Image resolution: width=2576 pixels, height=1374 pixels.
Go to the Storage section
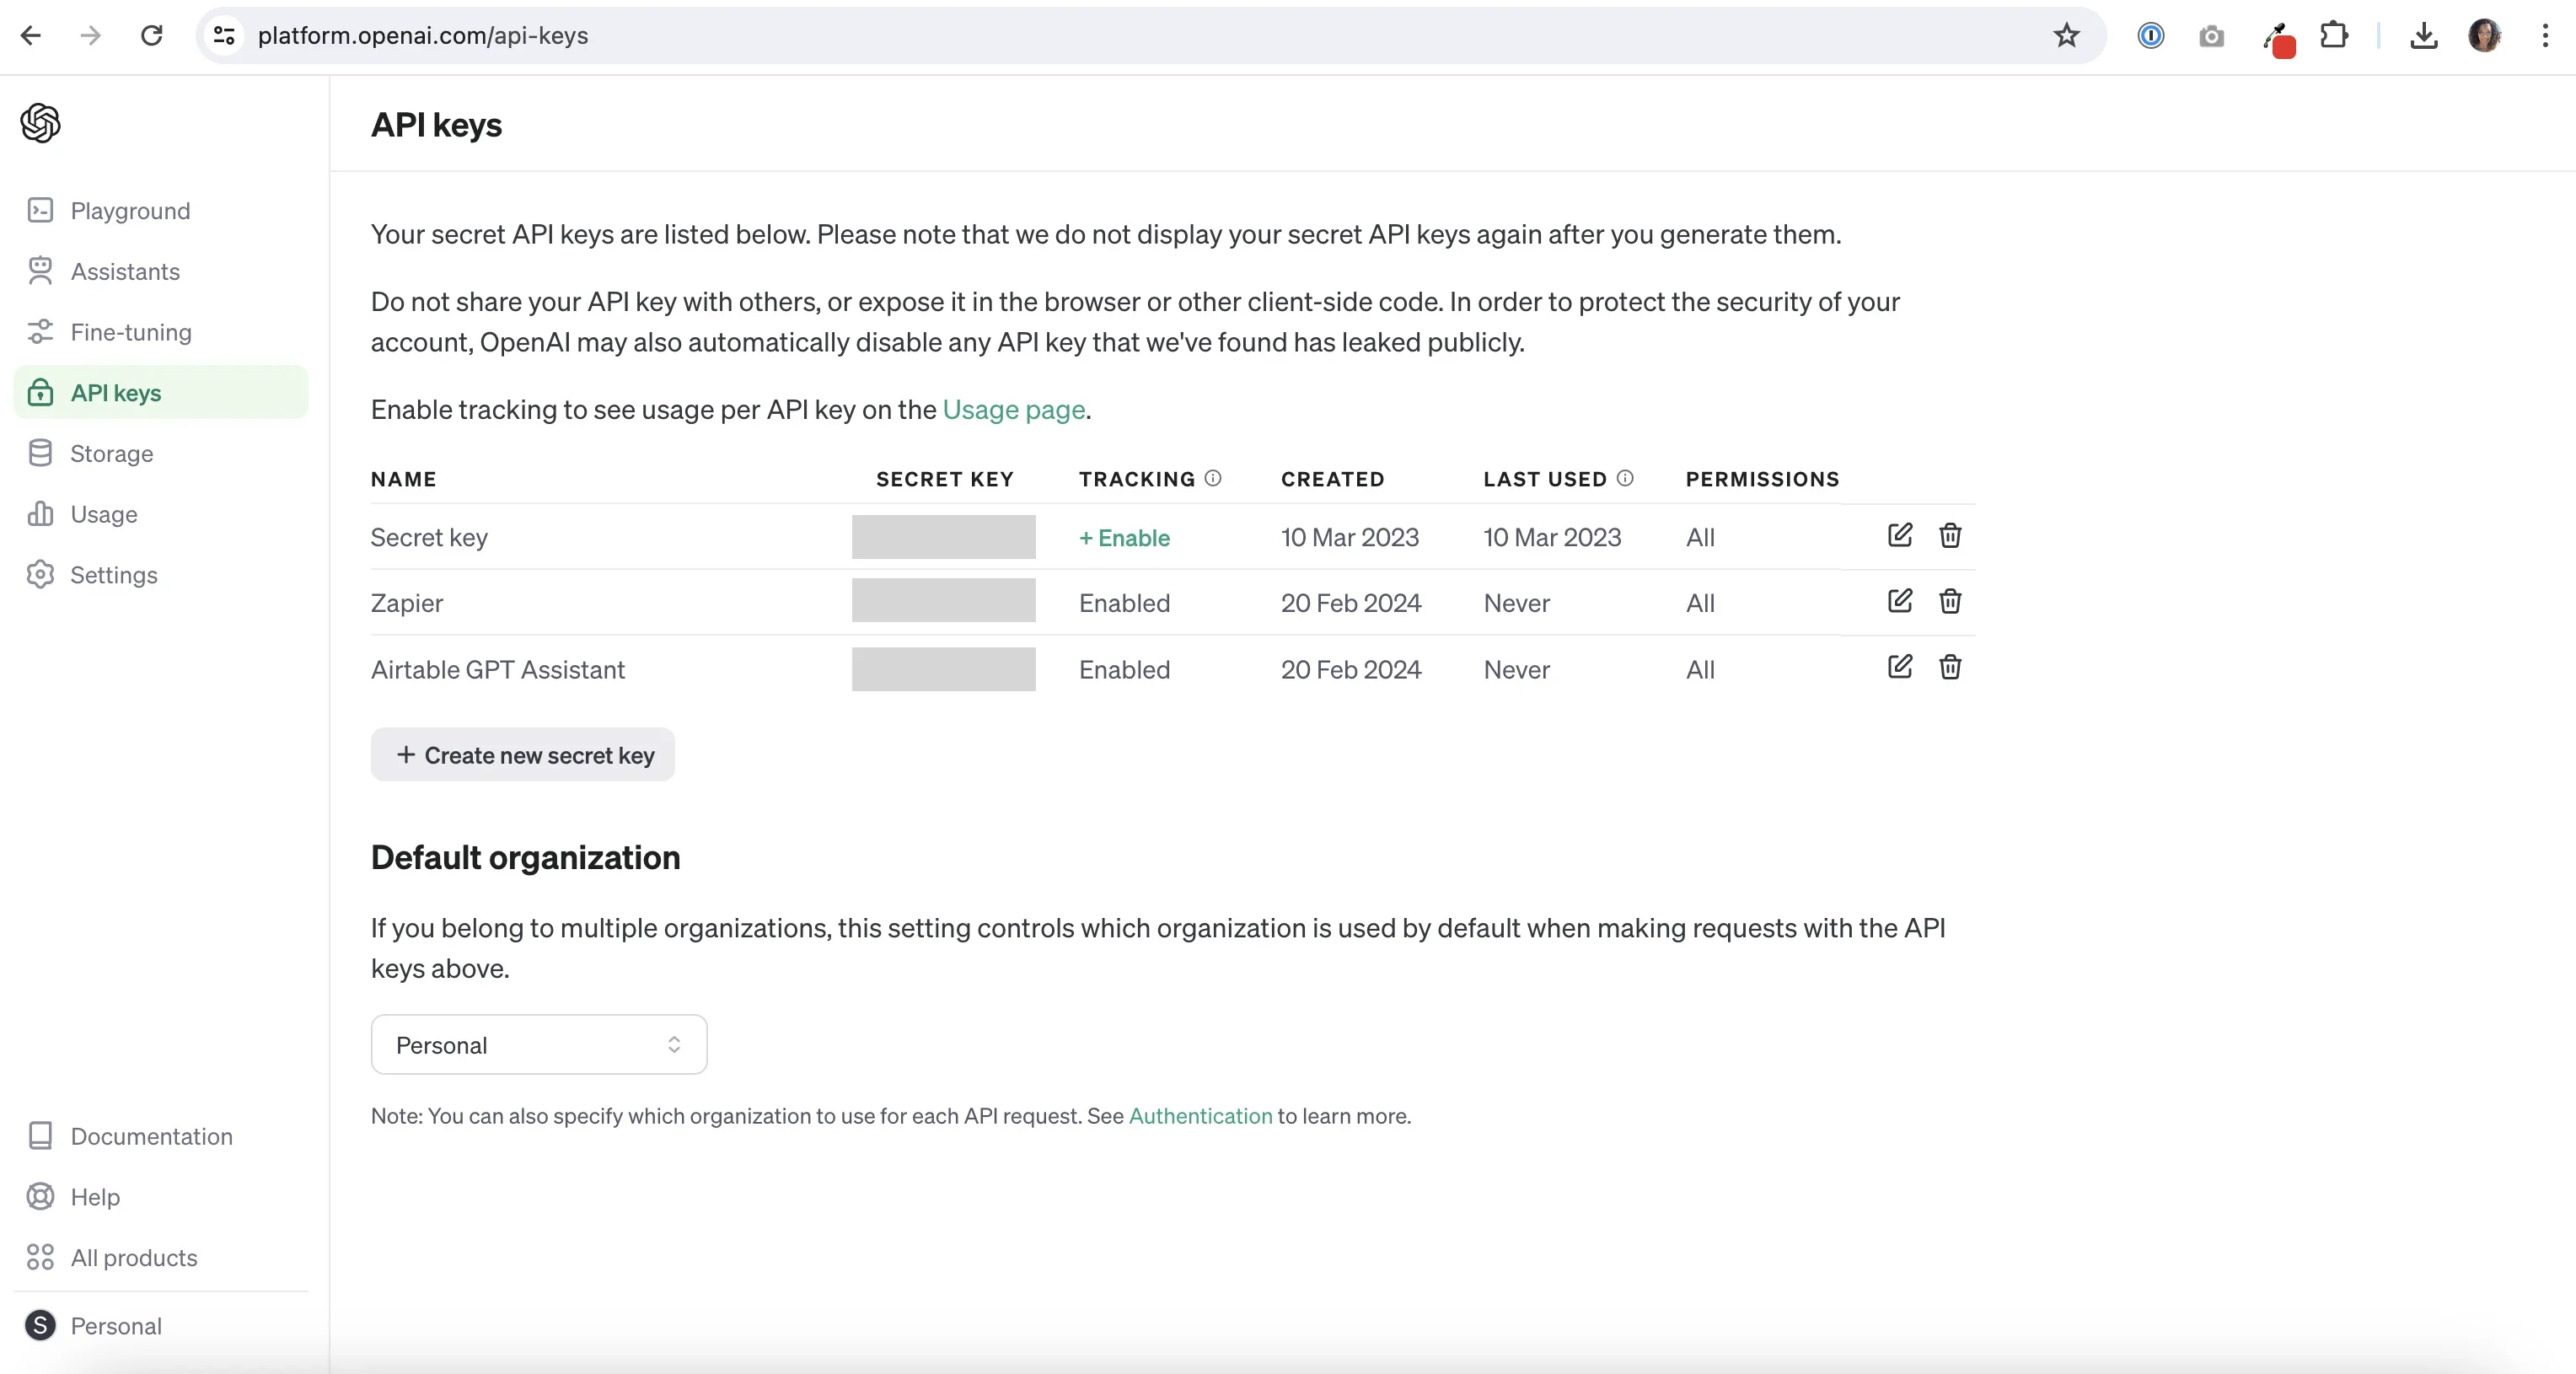click(110, 453)
